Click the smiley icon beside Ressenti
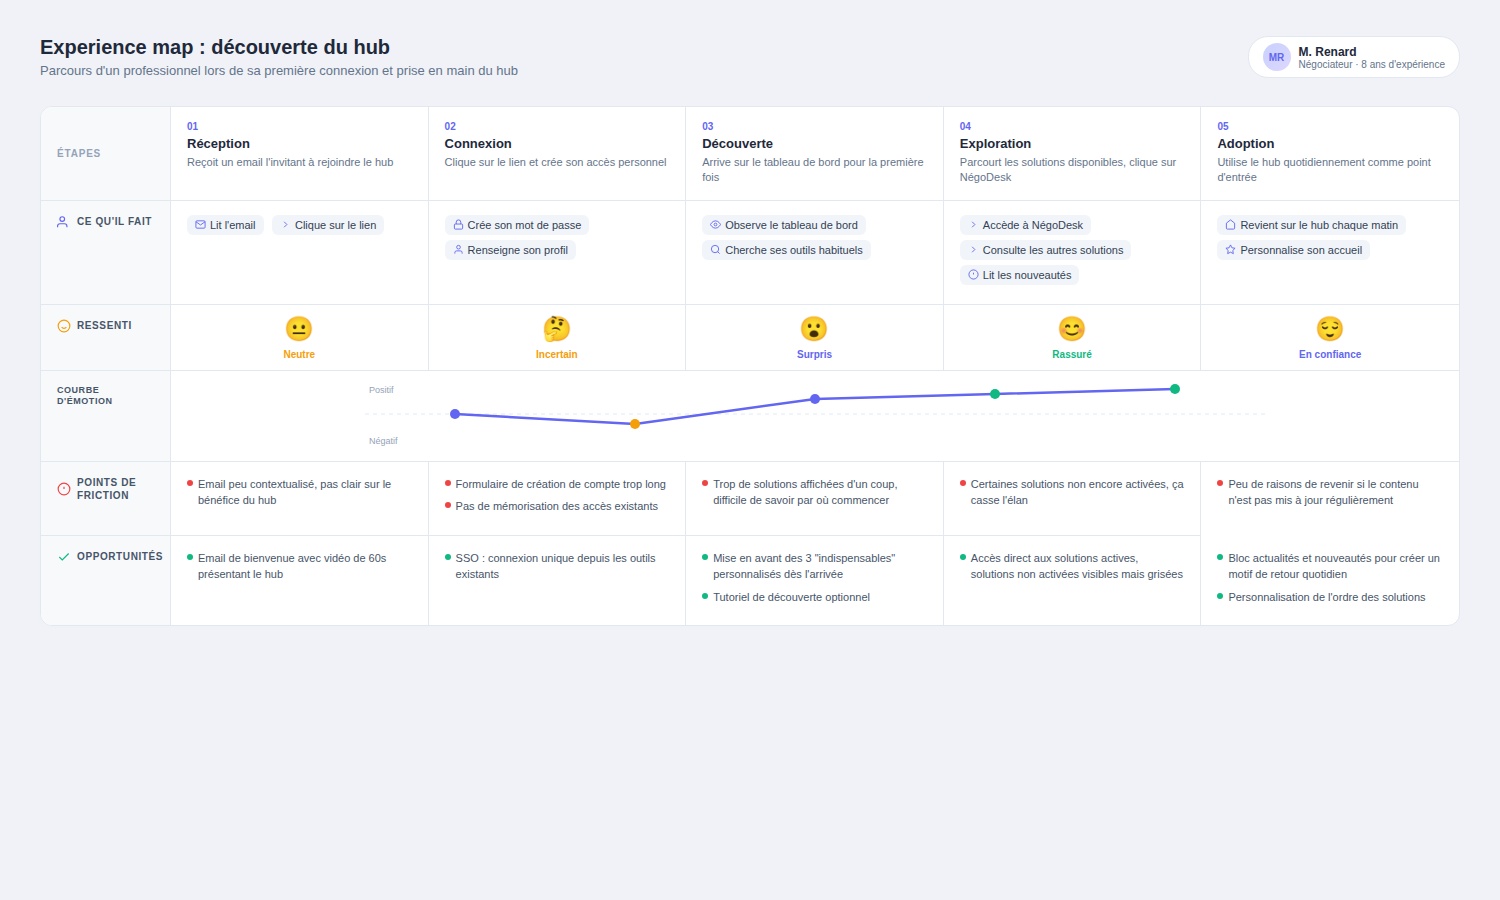Image resolution: width=1500 pixels, height=900 pixels. click(64, 326)
